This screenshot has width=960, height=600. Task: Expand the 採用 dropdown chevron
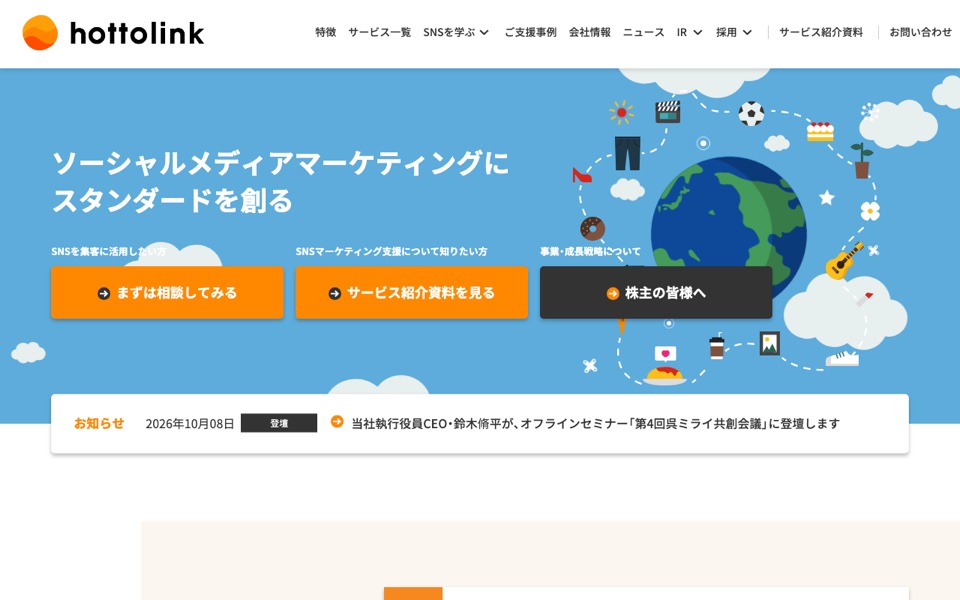pos(747,32)
